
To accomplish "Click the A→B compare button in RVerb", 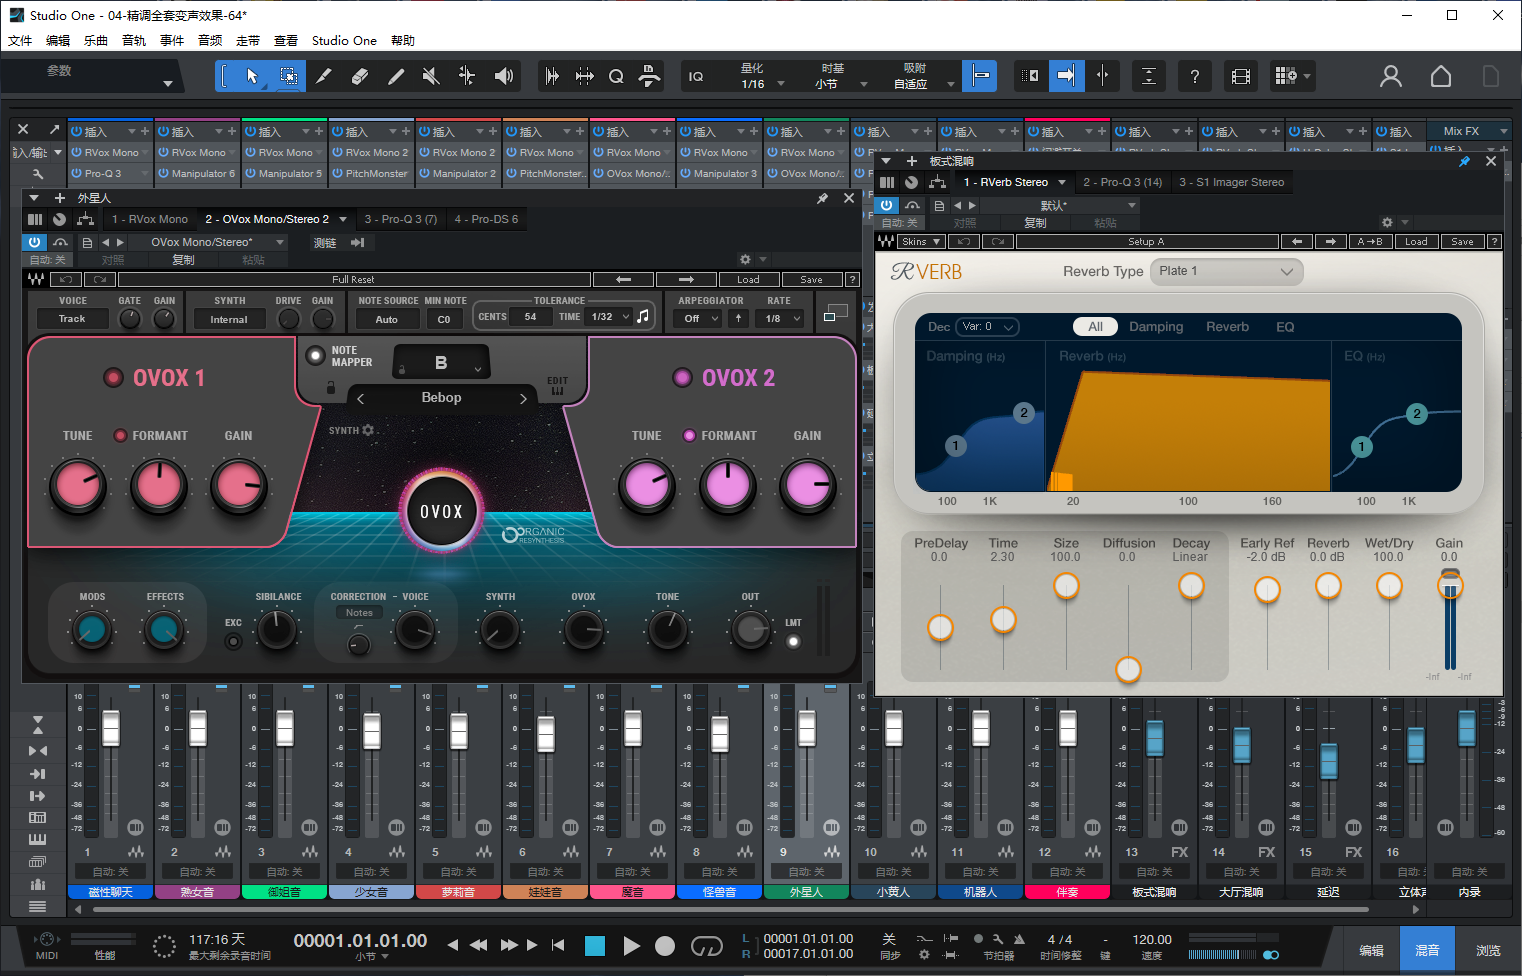I will pyautogui.click(x=1369, y=241).
